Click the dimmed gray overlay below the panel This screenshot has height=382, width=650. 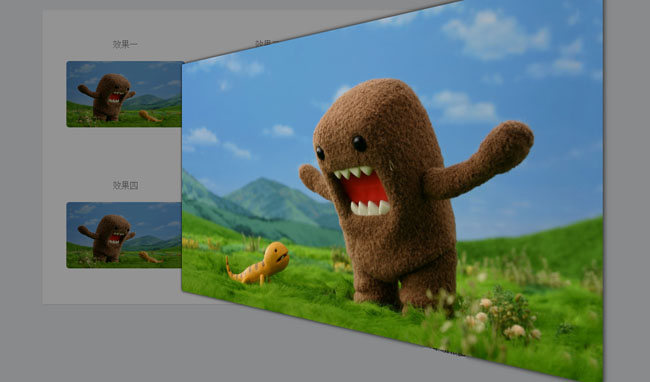166,344
